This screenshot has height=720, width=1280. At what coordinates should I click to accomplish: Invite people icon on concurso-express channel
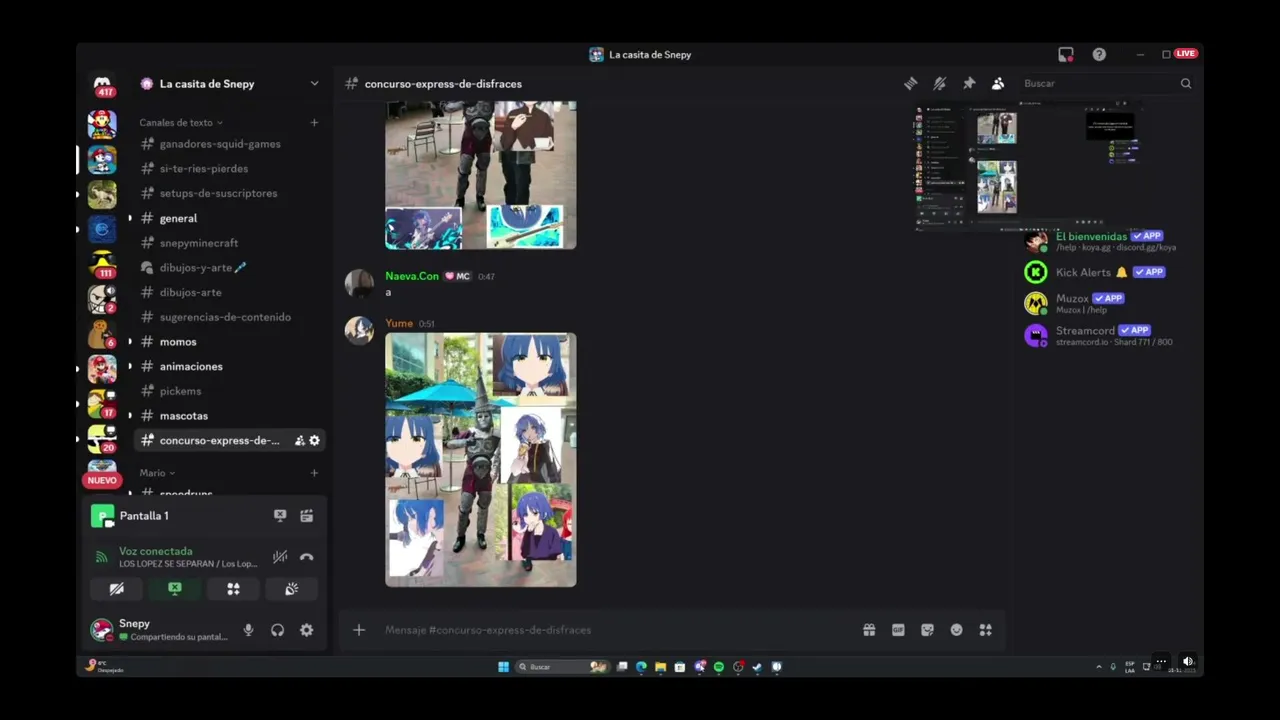(299, 440)
